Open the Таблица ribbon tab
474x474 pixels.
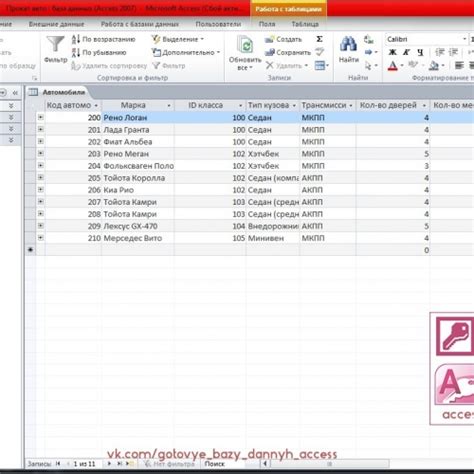click(x=305, y=24)
